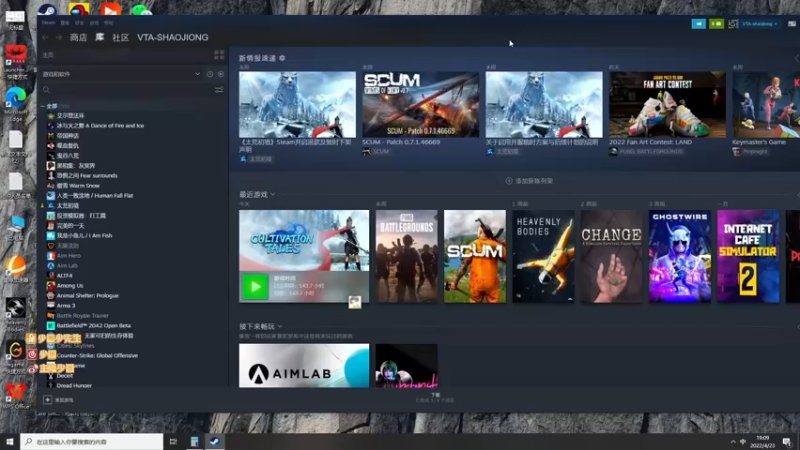
Task: Open the Ghostwire game tile
Action: pyautogui.click(x=680, y=256)
